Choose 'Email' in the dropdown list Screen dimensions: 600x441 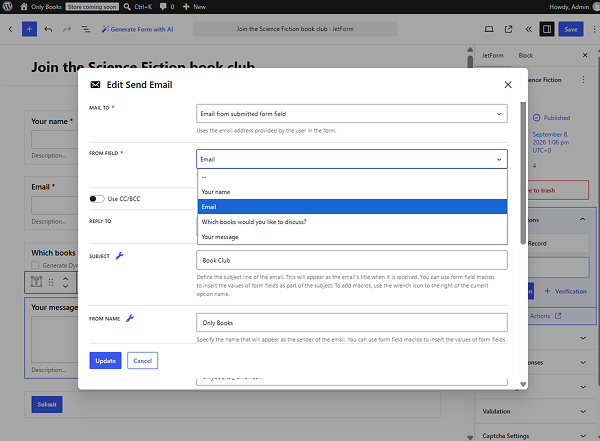pyautogui.click(x=352, y=207)
